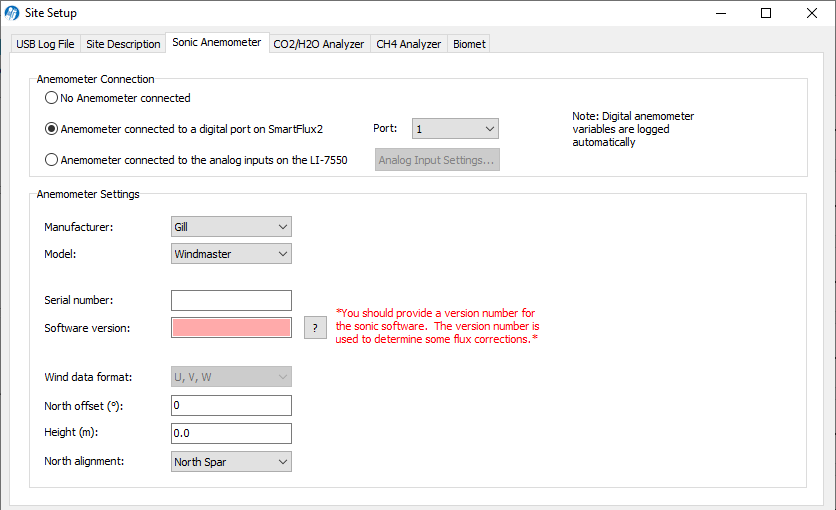Switch to the CH4 Analyzer tab
836x510 pixels.
click(x=408, y=44)
